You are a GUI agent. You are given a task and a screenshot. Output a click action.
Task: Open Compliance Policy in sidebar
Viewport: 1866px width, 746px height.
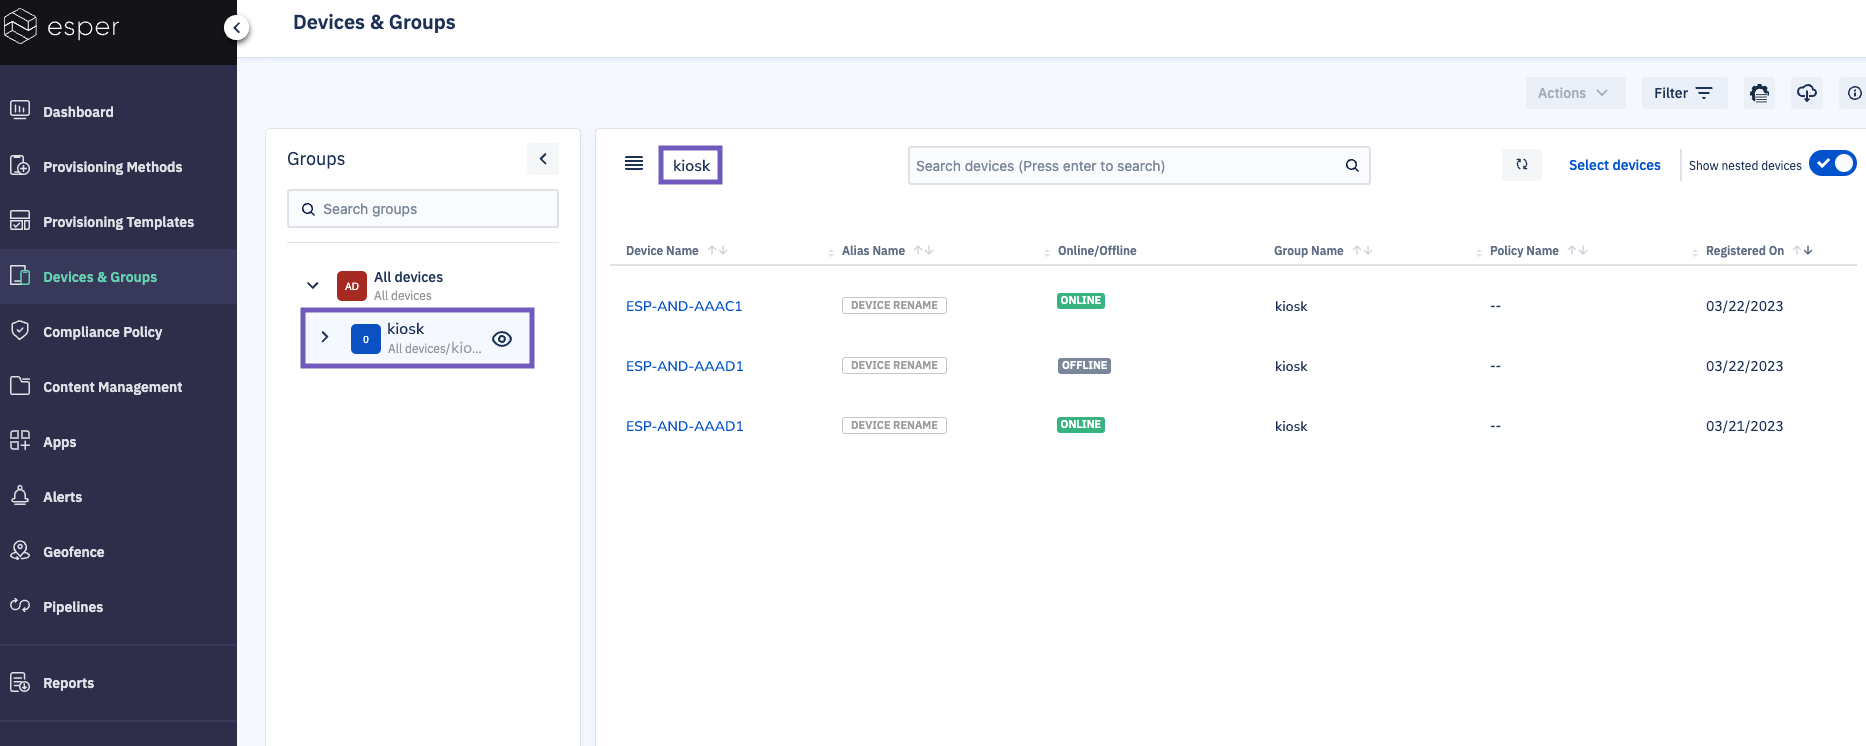coord(102,332)
